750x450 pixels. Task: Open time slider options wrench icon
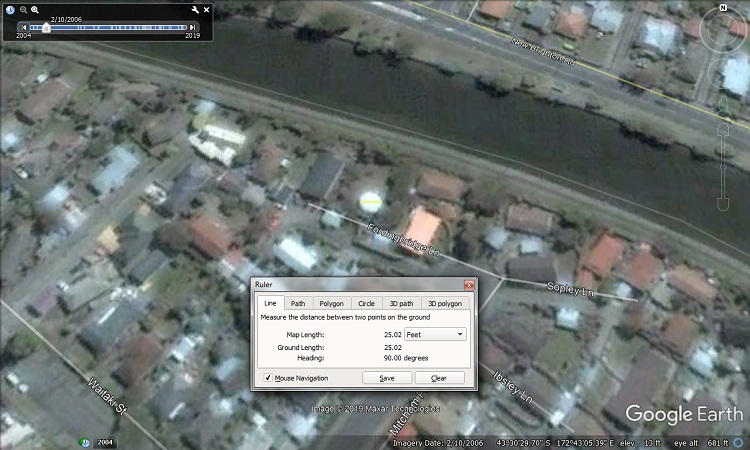click(x=195, y=9)
